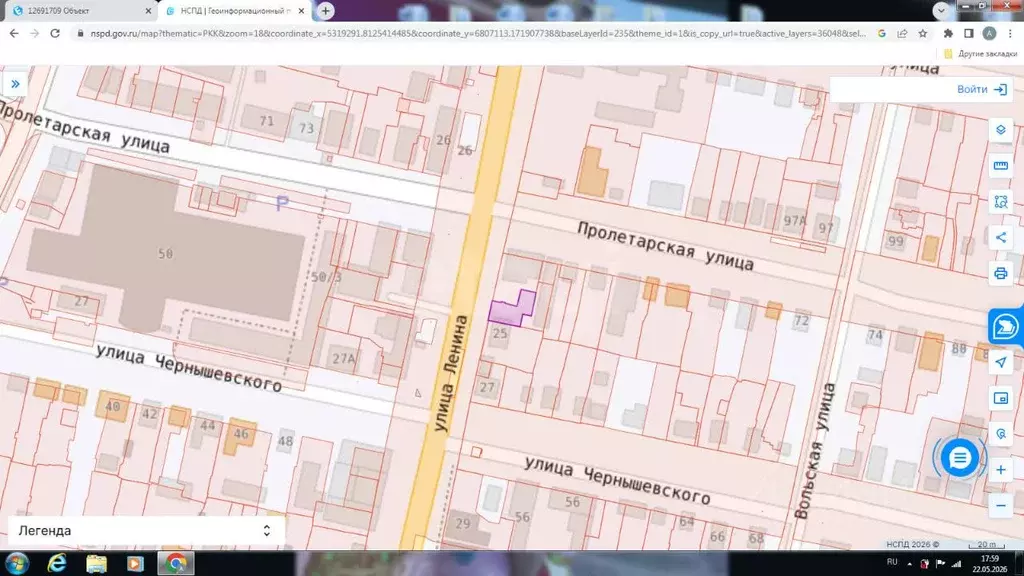Screen dimensions: 1024x576
Task: Share the current map view
Action: 1000,238
